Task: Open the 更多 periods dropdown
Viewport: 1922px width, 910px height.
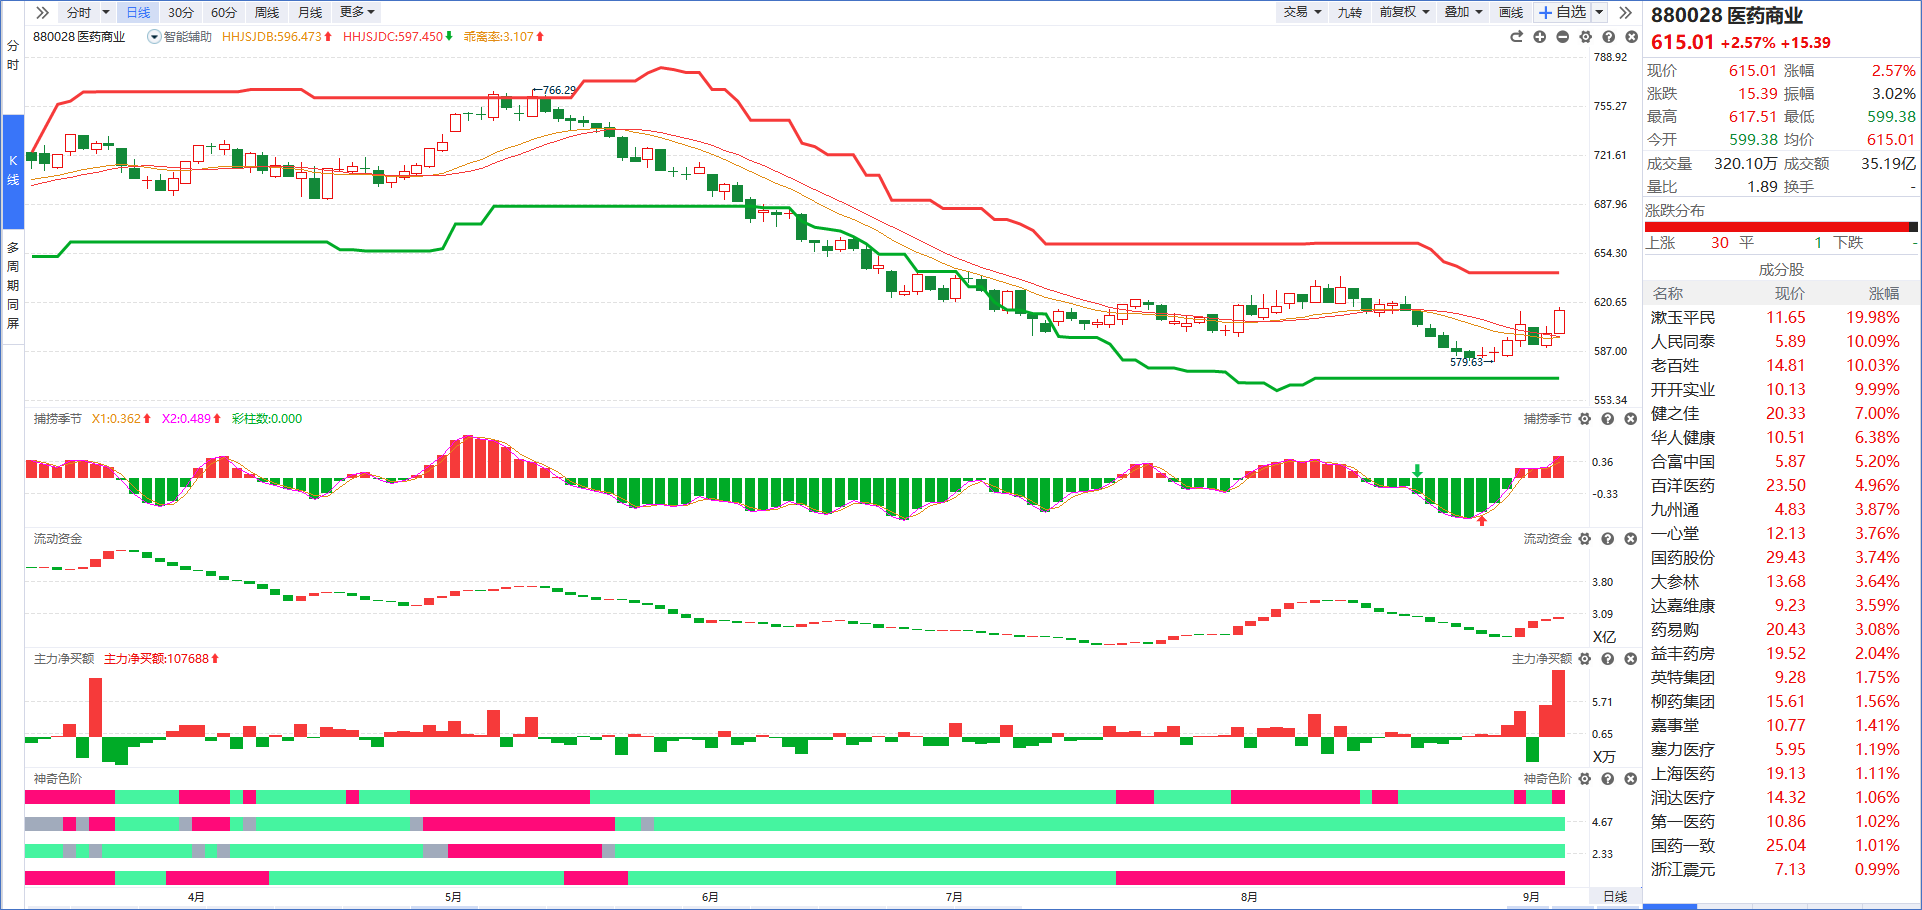Action: tap(357, 12)
